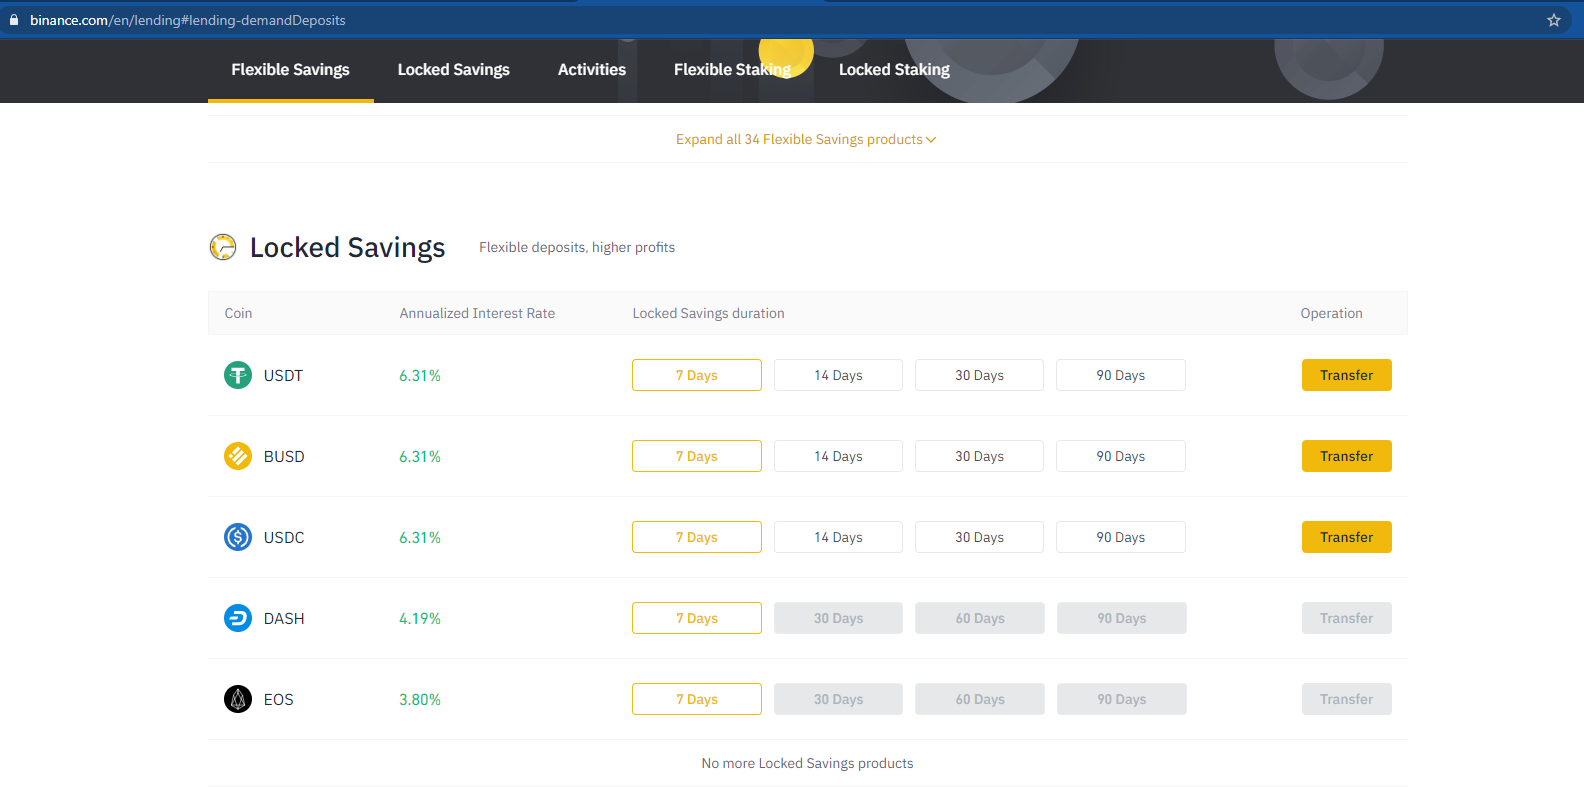Click the disabled 90 Days option for DASH
The image size is (1584, 787).
coord(1122,618)
